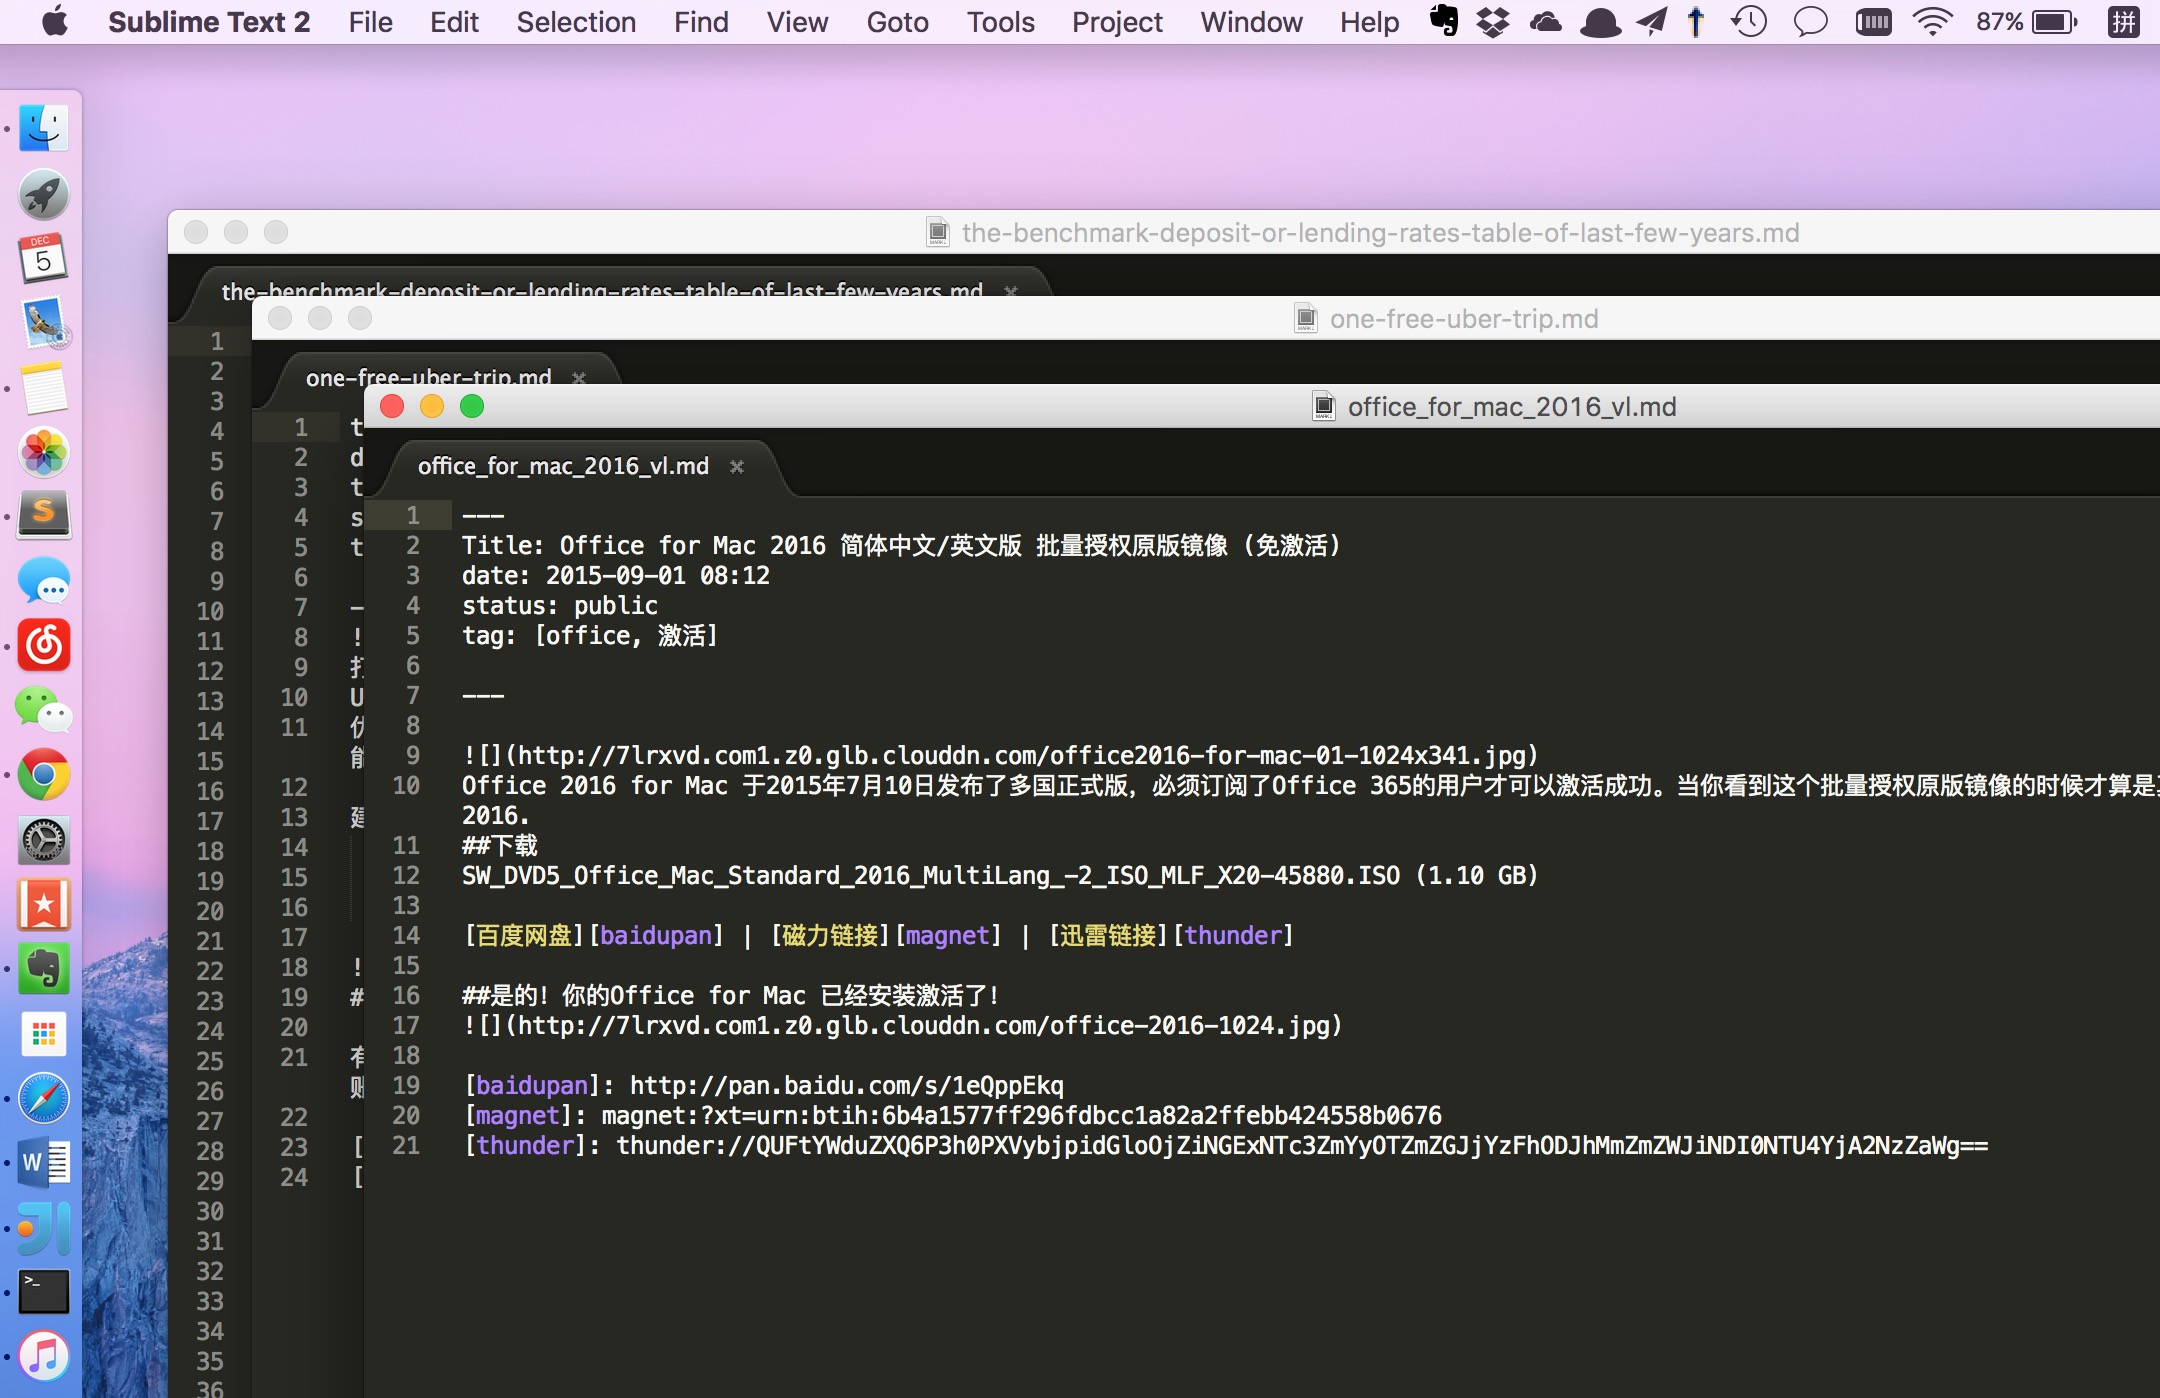This screenshot has height=1398, width=2160.
Task: Open WeChat icon in dock
Action: tap(44, 711)
